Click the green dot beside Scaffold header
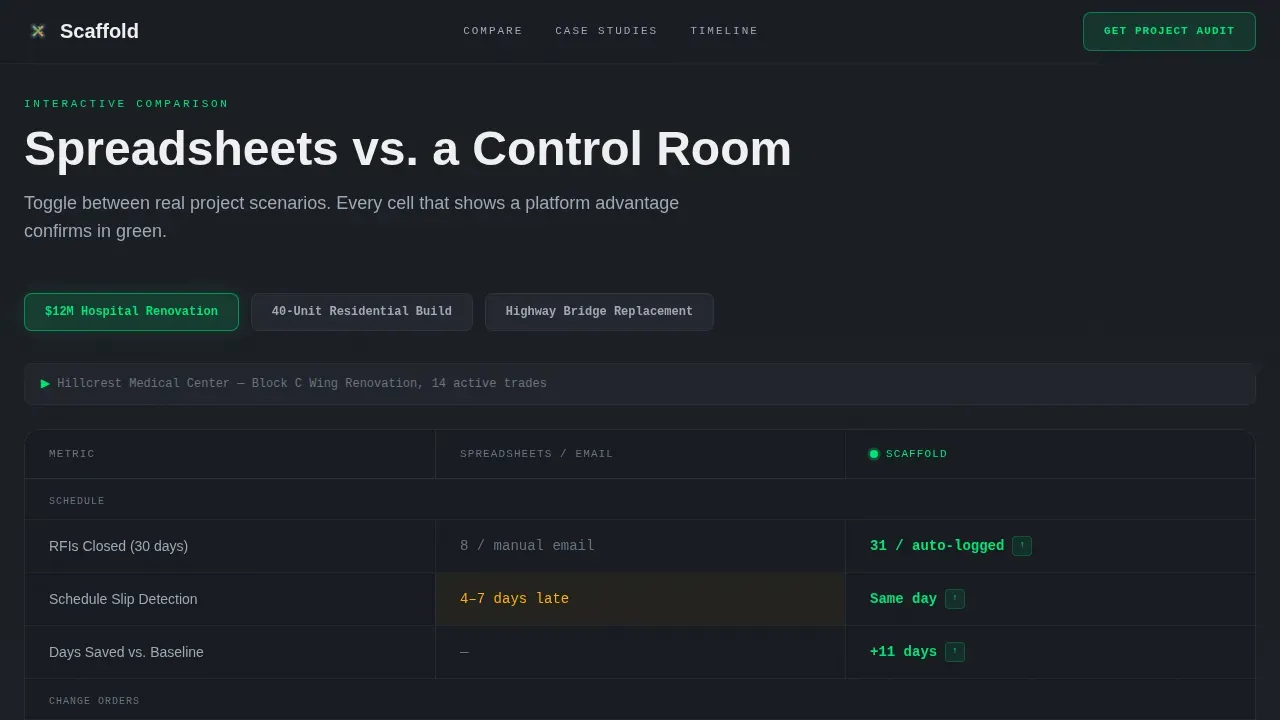The height and width of the screenshot is (720, 1280). [874, 454]
